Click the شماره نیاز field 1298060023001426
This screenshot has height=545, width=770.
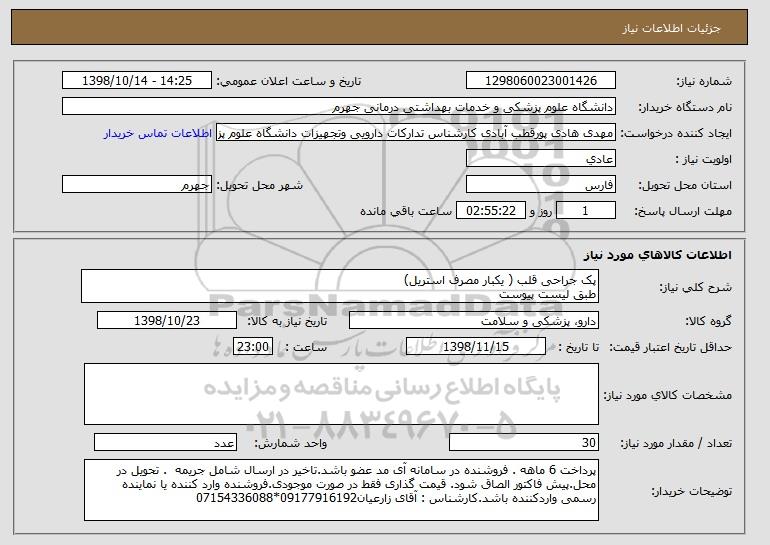coord(541,81)
